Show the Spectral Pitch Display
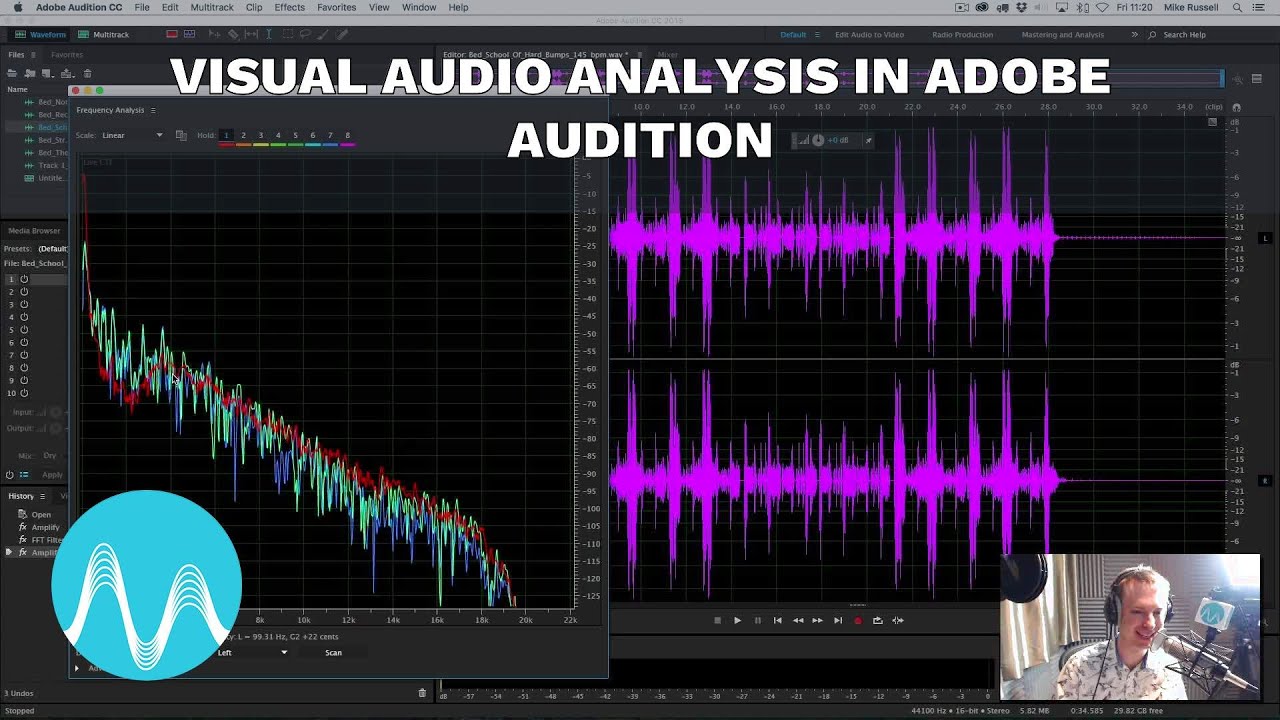1280x720 pixels. [x=189, y=34]
